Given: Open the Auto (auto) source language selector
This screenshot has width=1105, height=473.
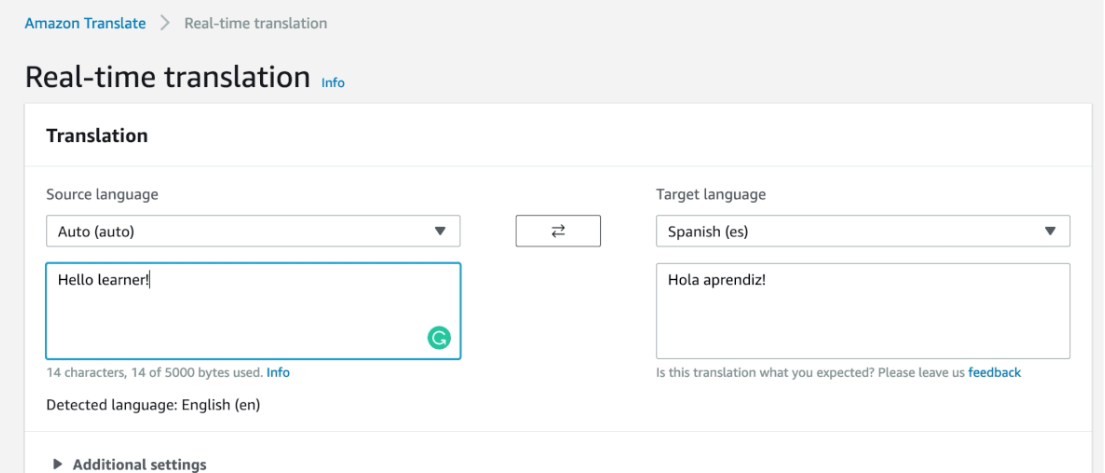Looking at the screenshot, I should click(x=240, y=231).
